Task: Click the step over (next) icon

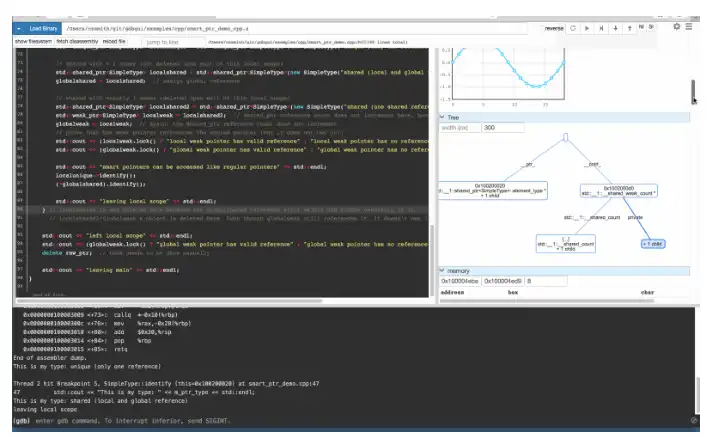Action: tap(601, 28)
